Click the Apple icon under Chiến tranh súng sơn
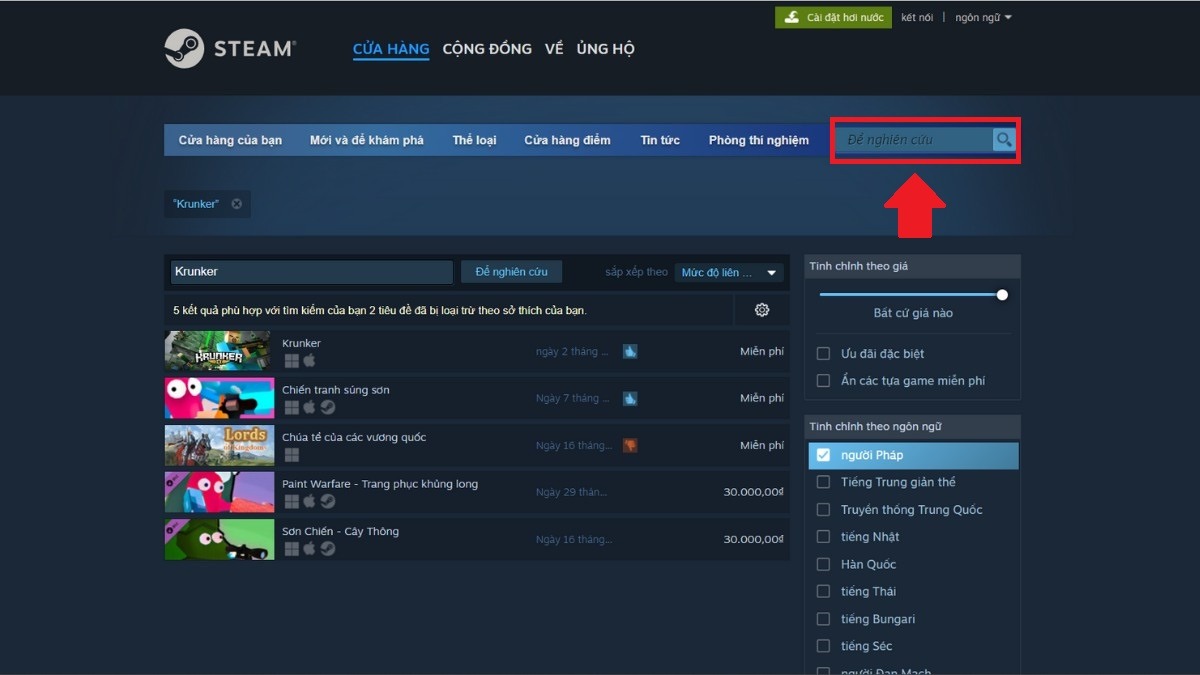 point(309,407)
